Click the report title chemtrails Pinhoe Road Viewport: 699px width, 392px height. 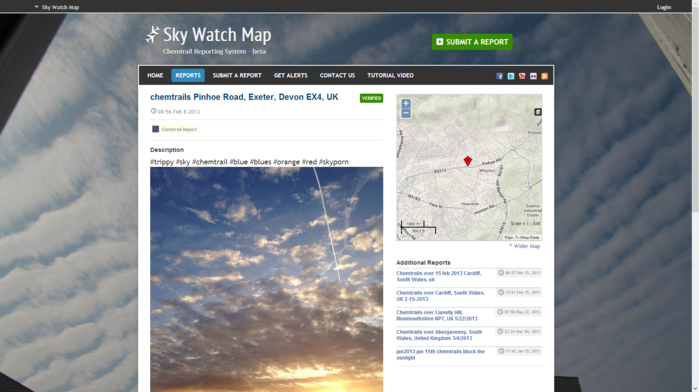point(244,97)
